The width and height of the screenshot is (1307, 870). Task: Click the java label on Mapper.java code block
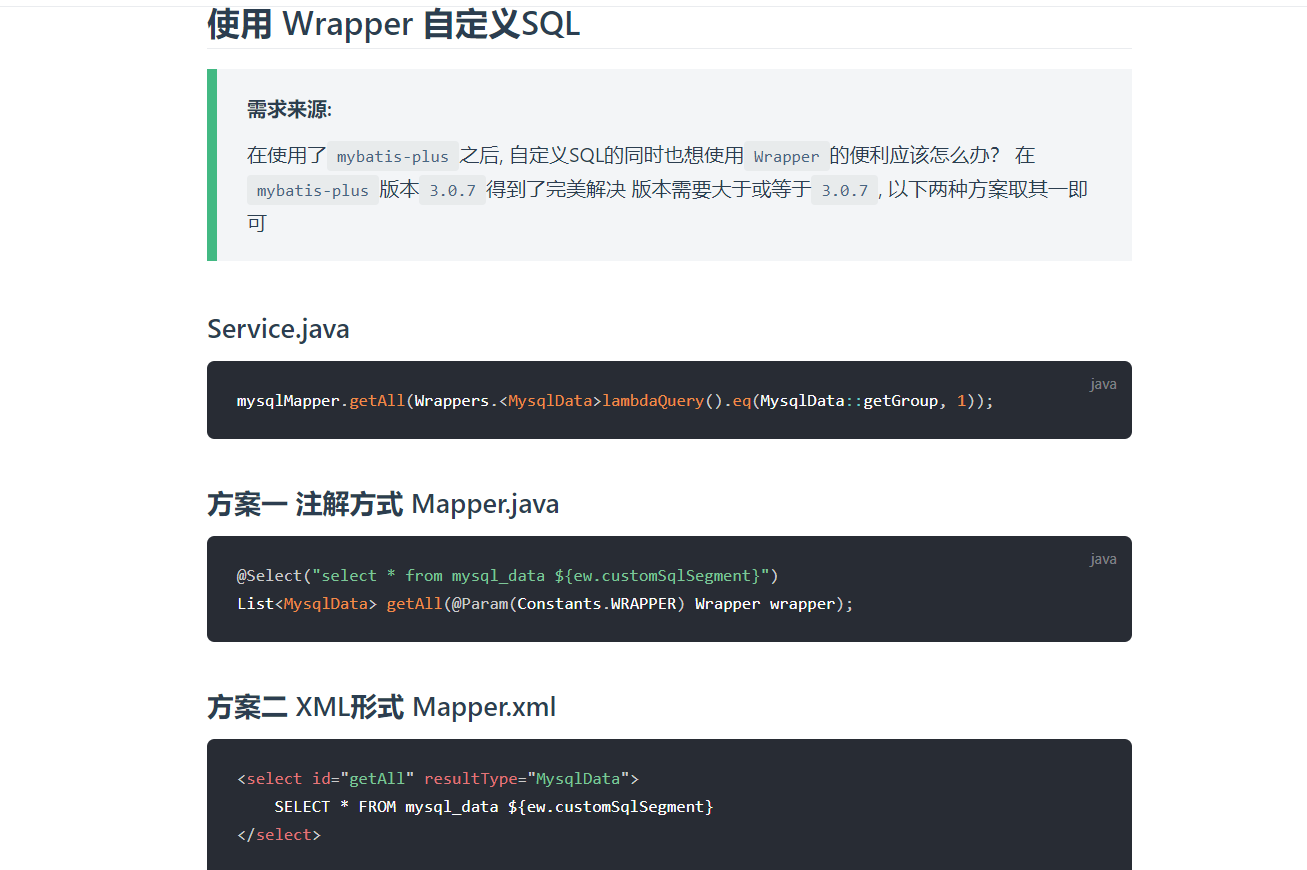tap(1102, 558)
